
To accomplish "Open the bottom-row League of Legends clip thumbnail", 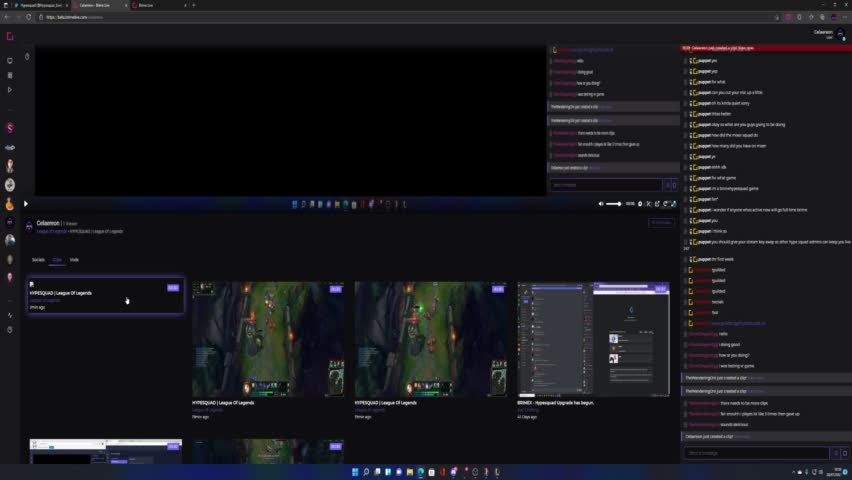I will click(268, 451).
